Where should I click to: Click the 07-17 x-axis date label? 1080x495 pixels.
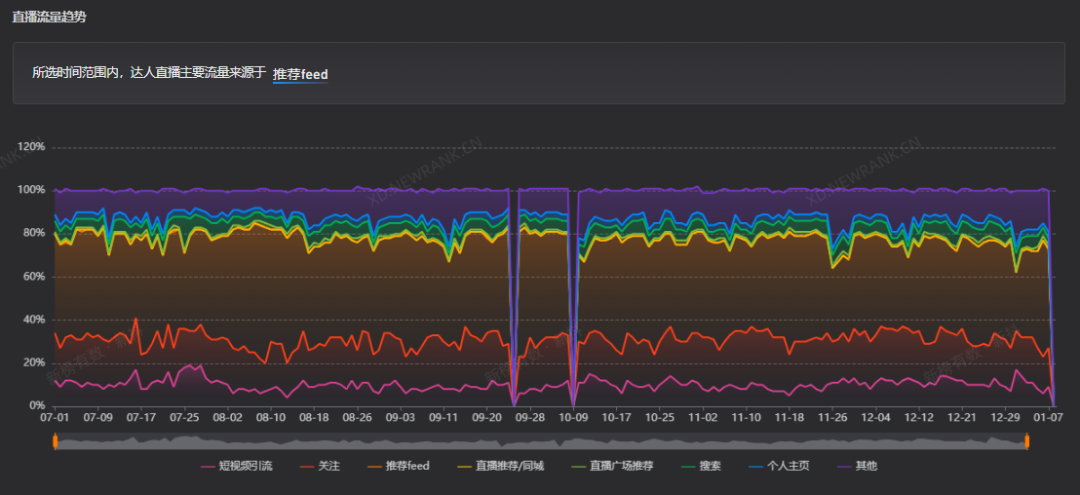[141, 417]
